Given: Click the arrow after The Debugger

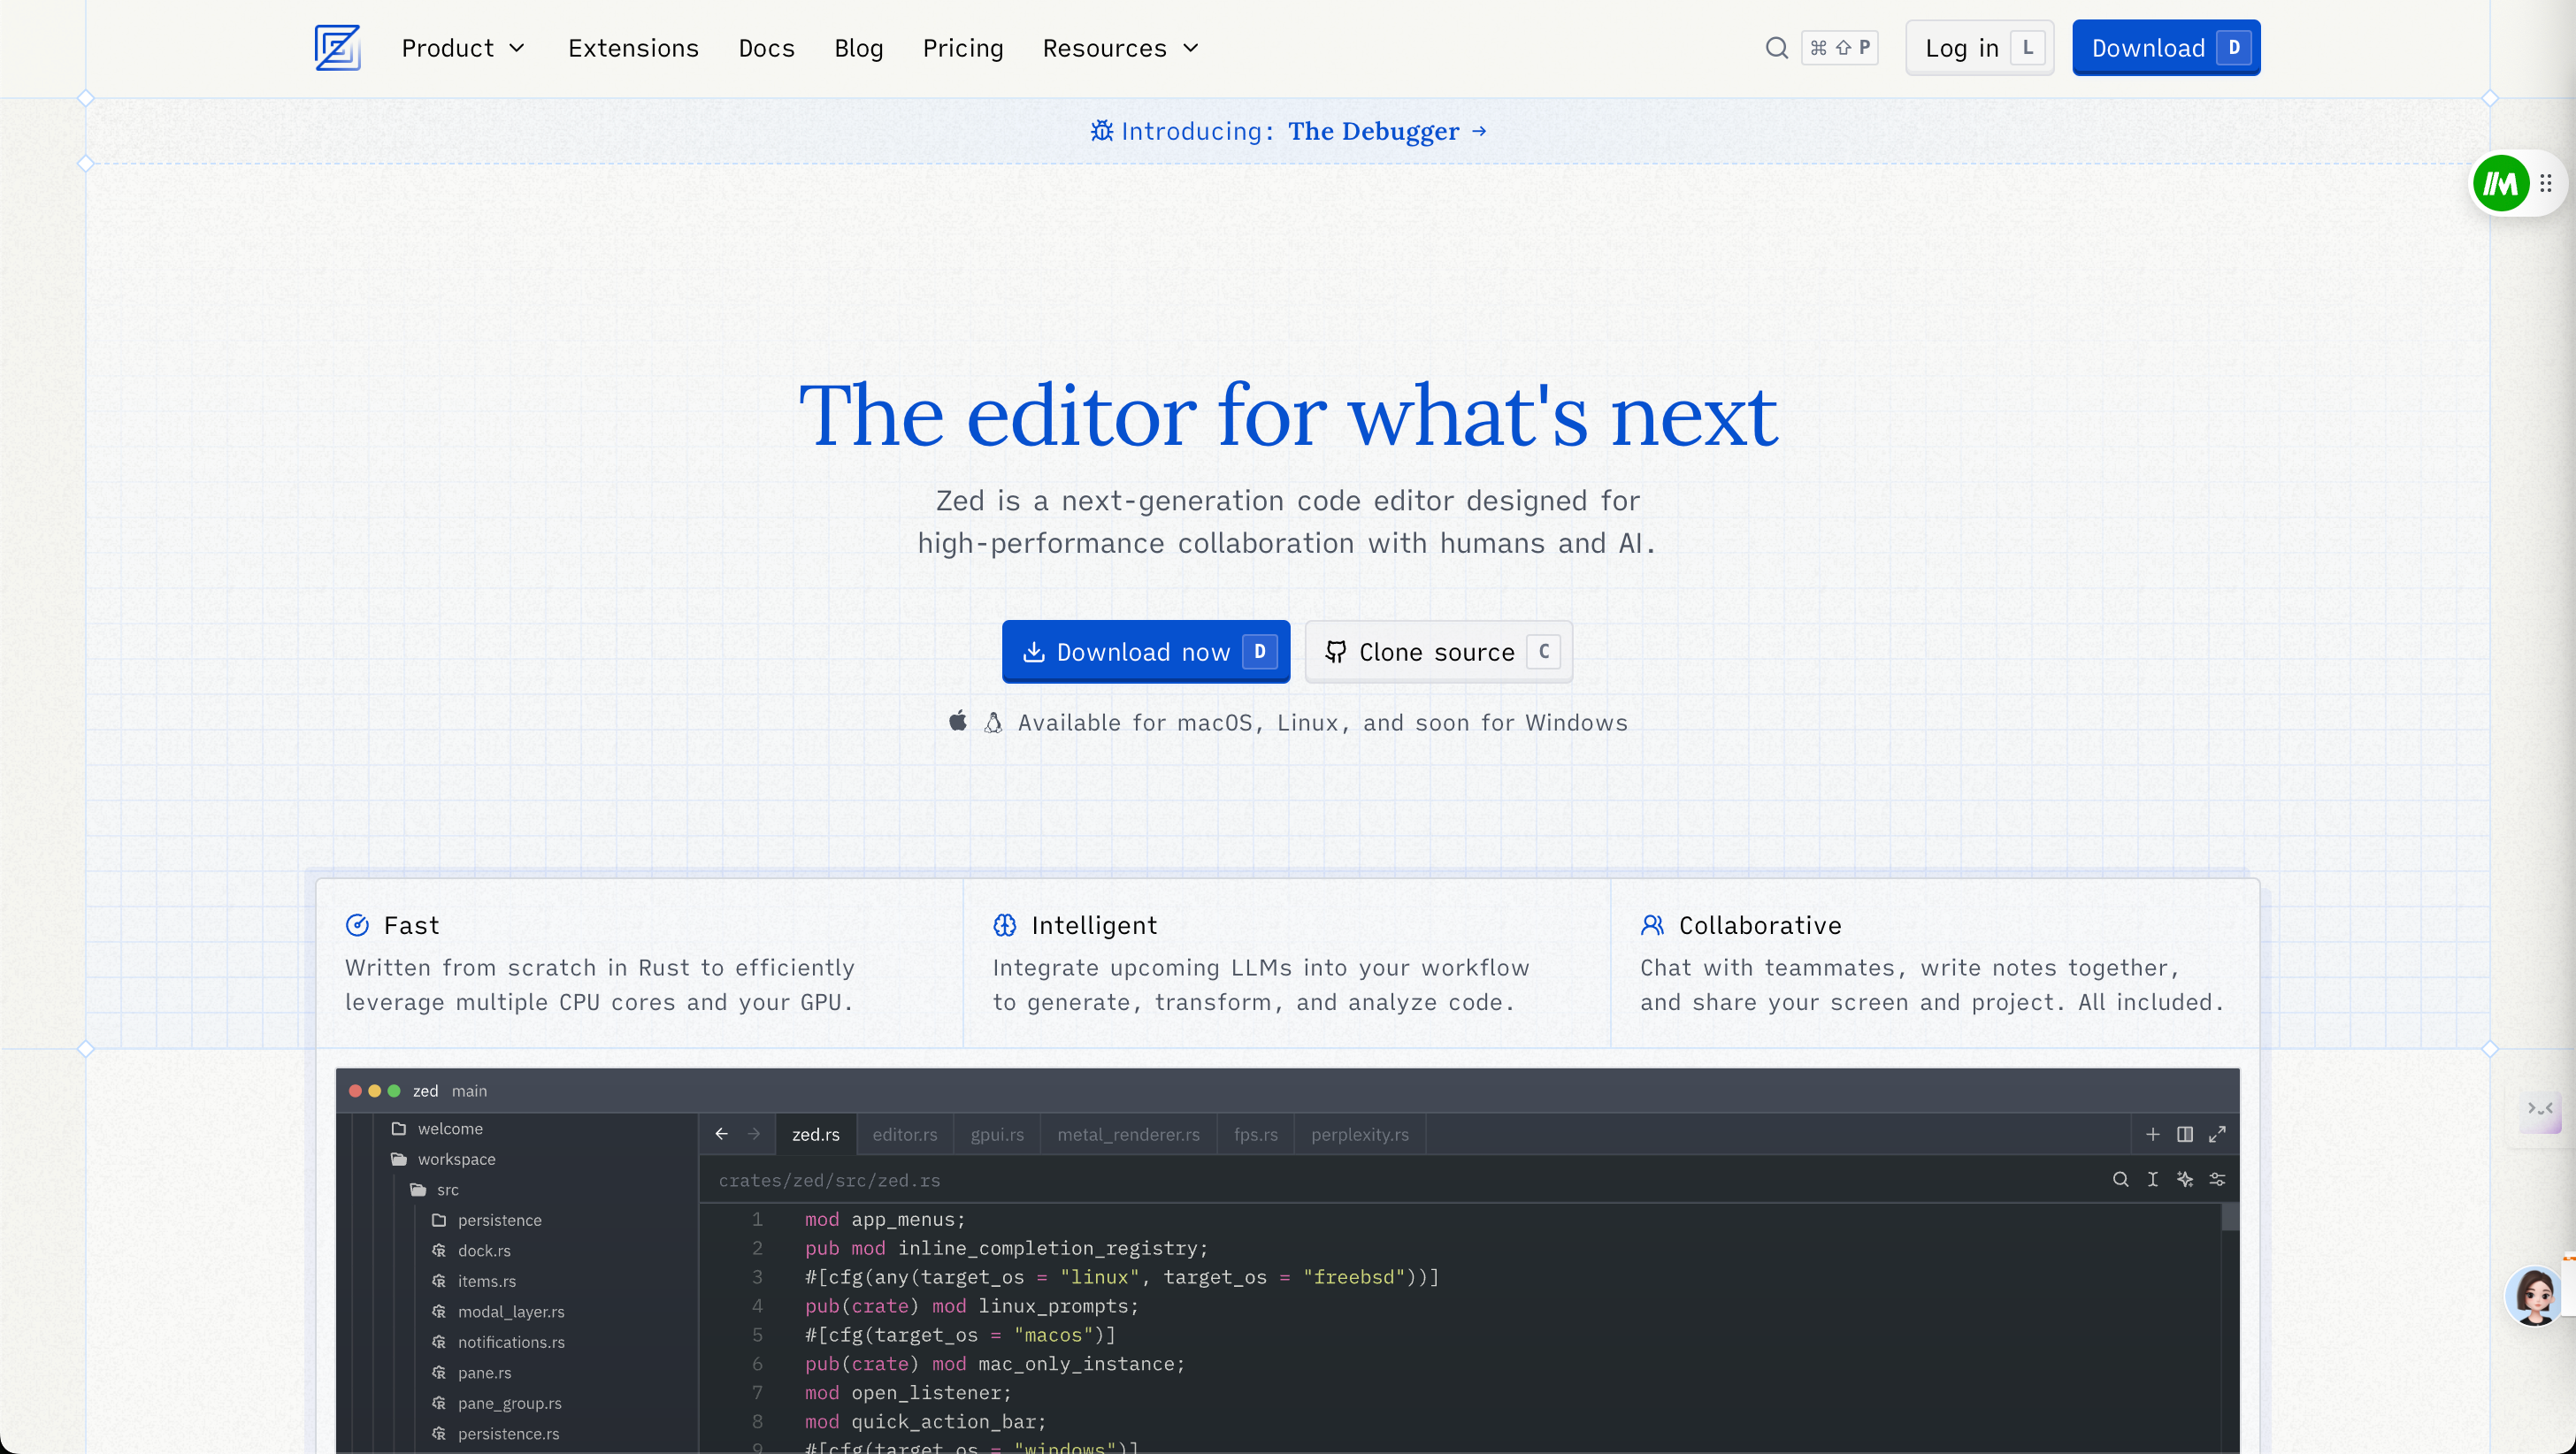Looking at the screenshot, I should pyautogui.click(x=1479, y=131).
